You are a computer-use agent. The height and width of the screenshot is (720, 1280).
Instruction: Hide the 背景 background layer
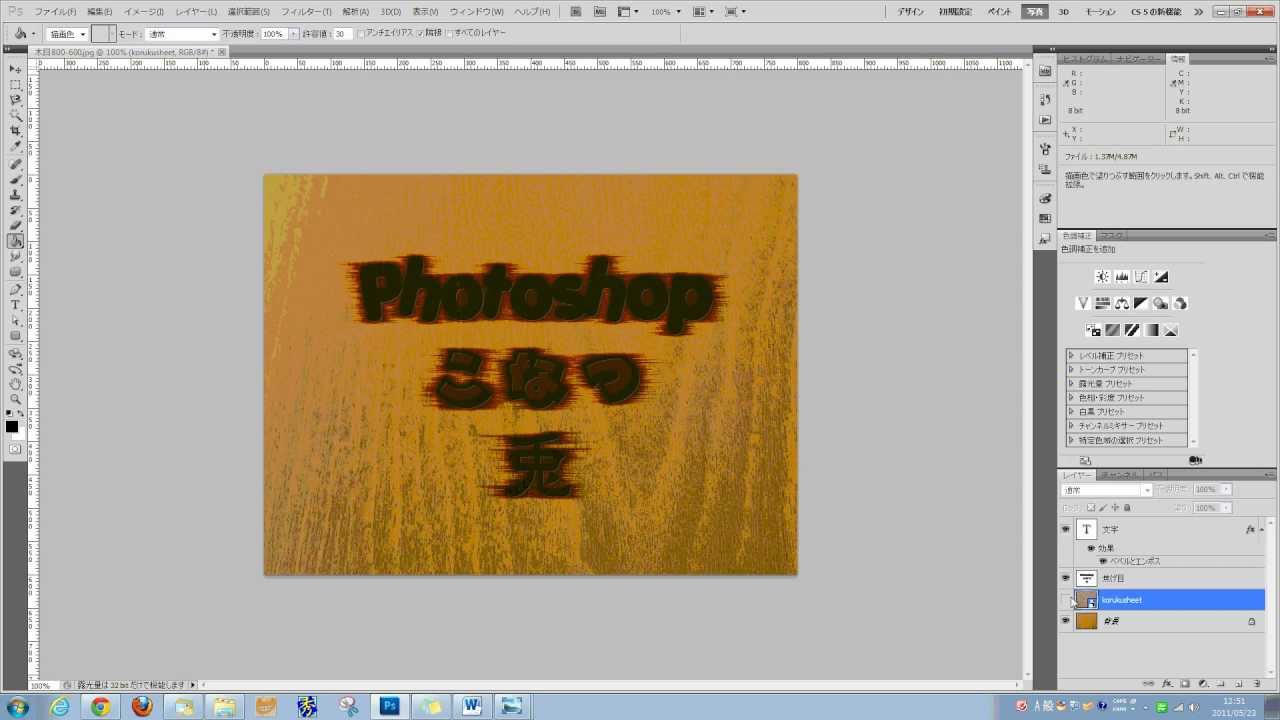pyautogui.click(x=1065, y=621)
